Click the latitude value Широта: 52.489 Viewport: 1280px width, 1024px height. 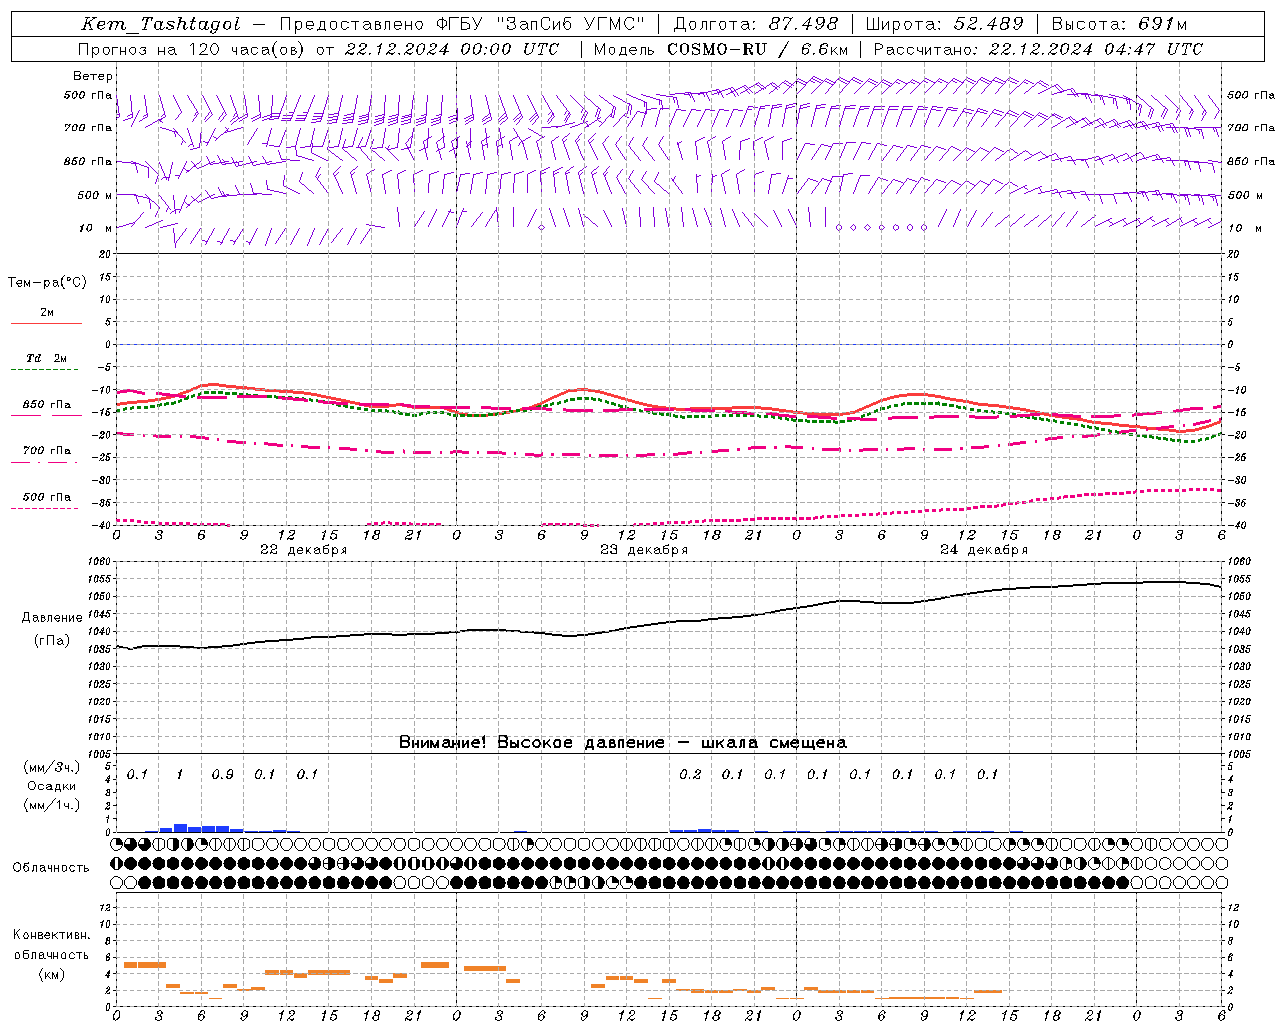click(944, 24)
